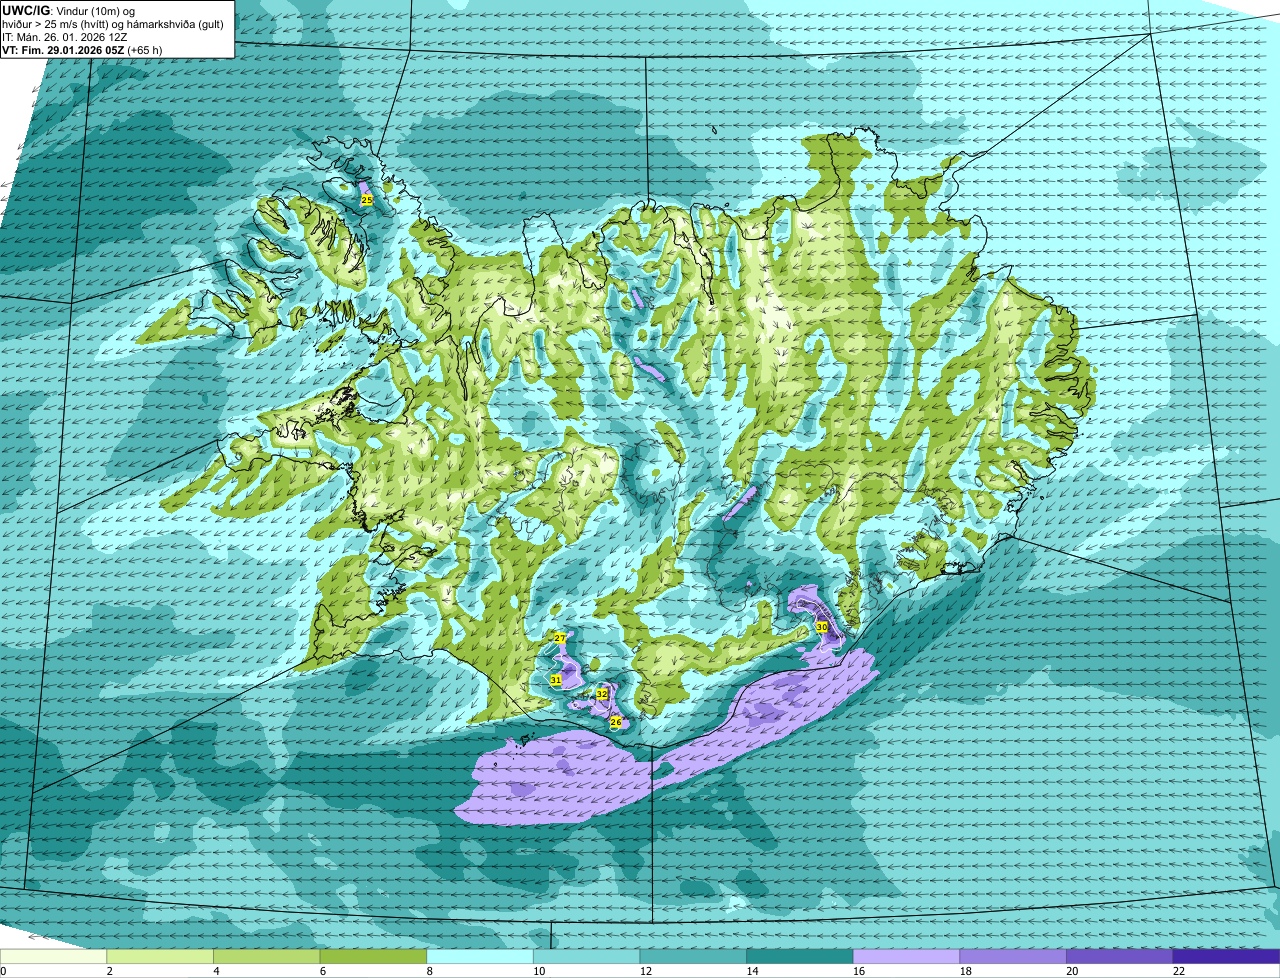Click the palest swatch between 0 and 2
Image resolution: width=1280 pixels, height=978 pixels.
pyautogui.click(x=53, y=956)
